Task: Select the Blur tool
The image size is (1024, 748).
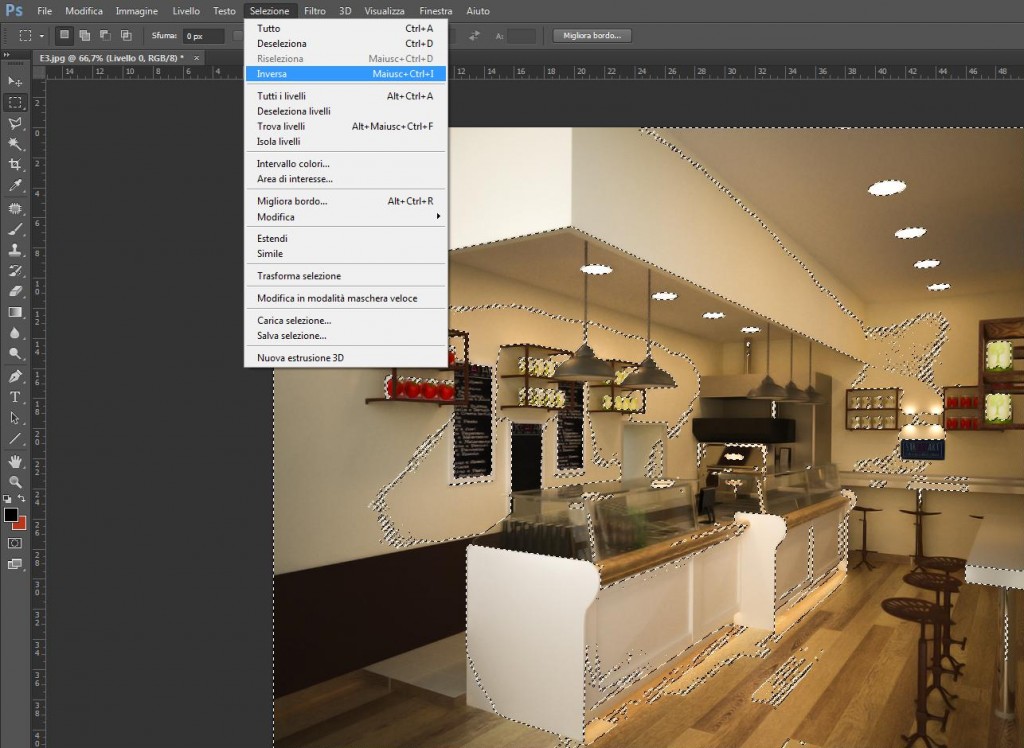Action: [x=15, y=333]
